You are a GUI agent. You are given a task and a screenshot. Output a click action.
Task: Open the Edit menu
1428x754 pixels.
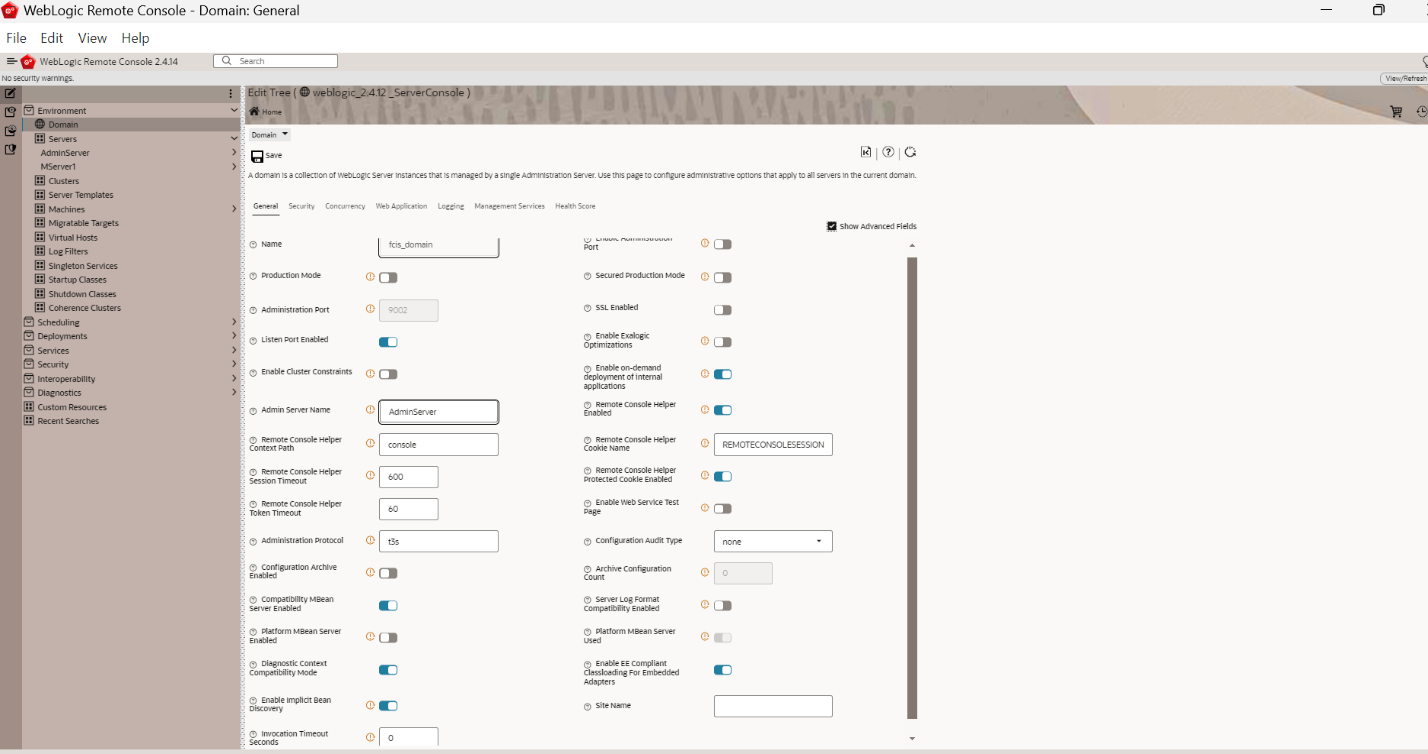pos(52,38)
